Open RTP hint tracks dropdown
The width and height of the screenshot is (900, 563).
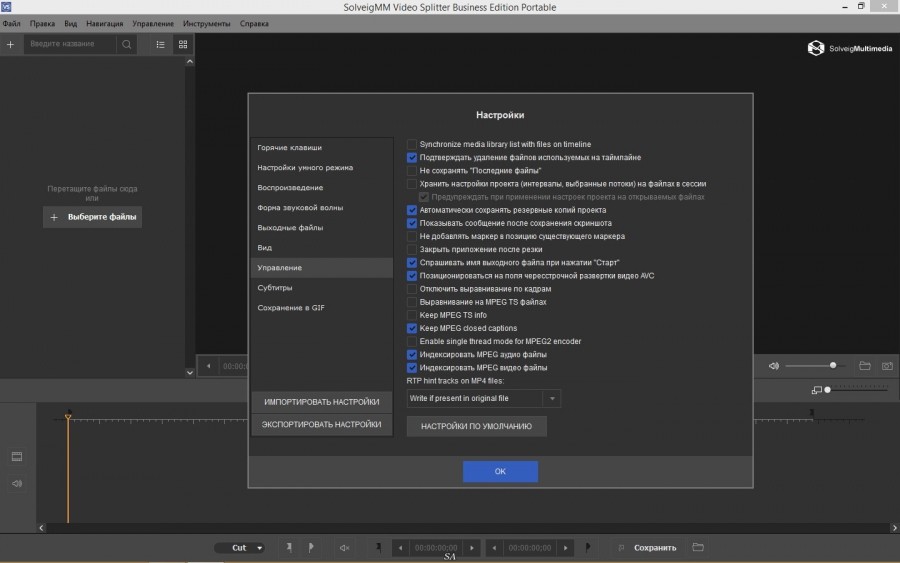point(483,398)
